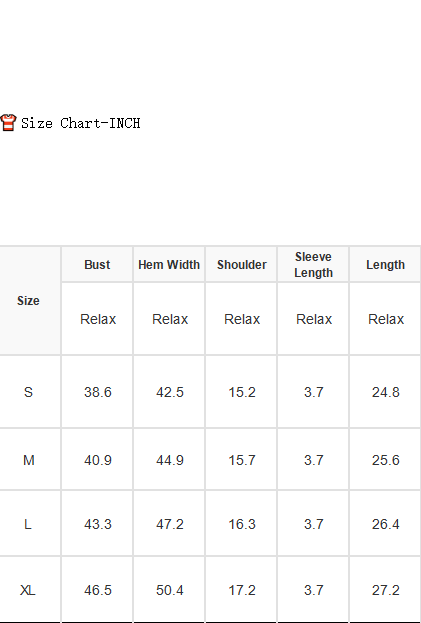Click the Shoulder column header
This screenshot has width=421, height=623.
(241, 265)
